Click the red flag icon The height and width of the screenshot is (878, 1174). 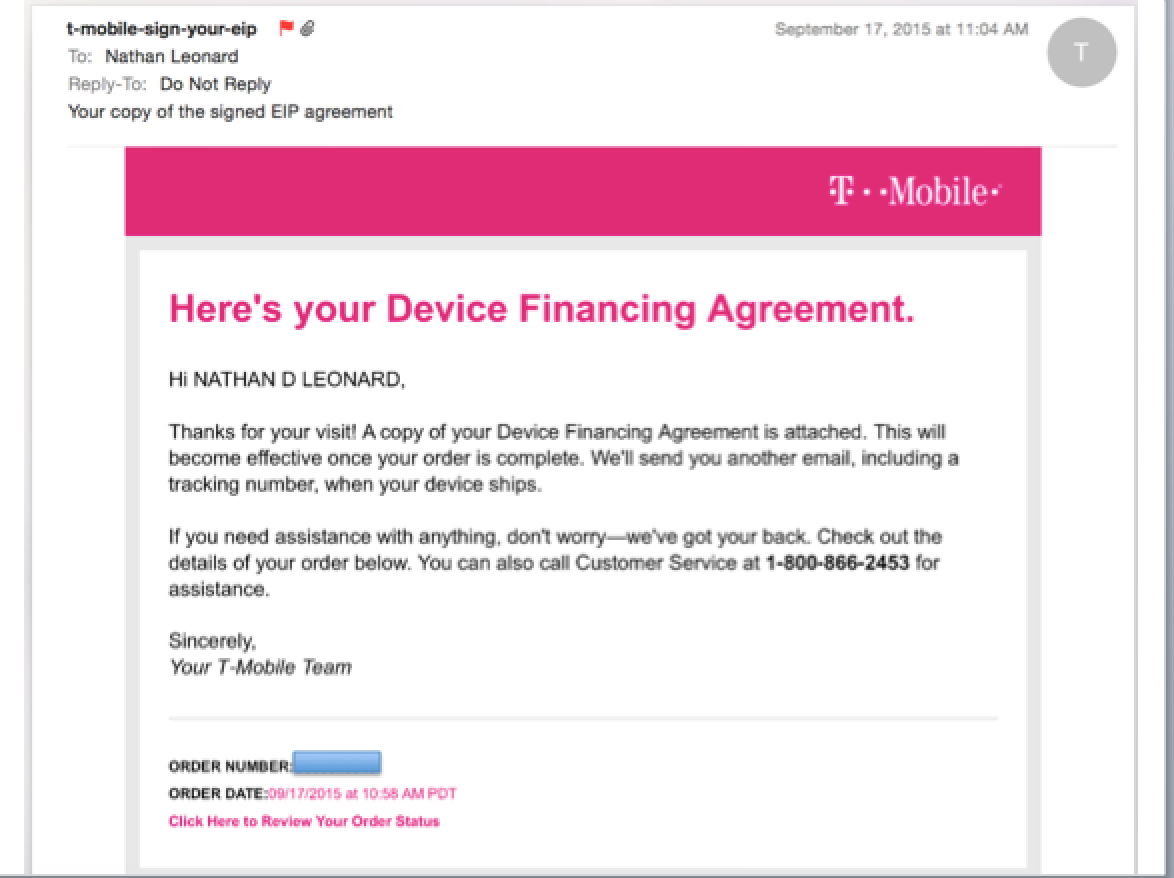(286, 28)
